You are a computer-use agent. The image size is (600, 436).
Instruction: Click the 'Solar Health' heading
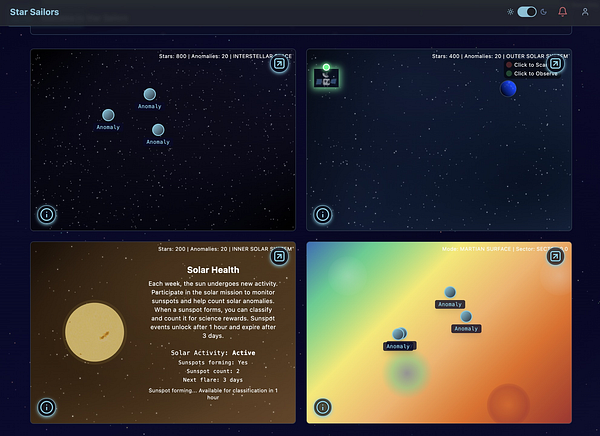(x=213, y=270)
